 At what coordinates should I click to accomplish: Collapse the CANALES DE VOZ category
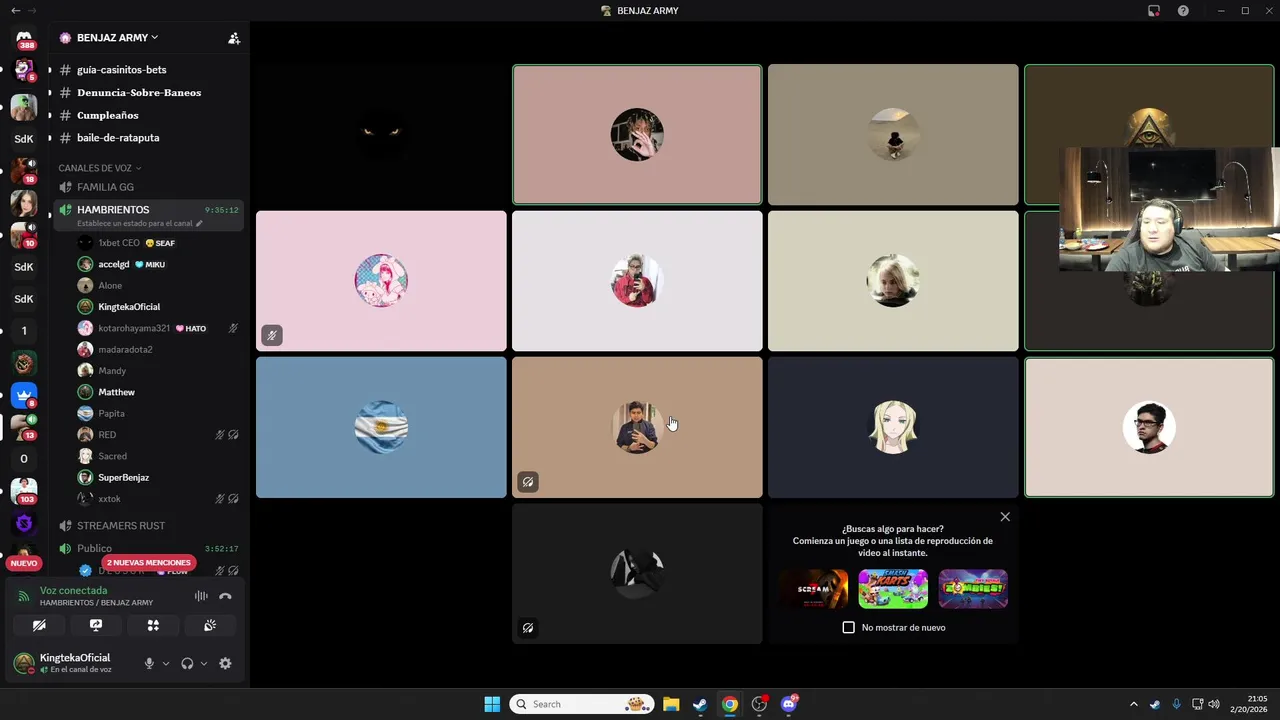tap(100, 168)
